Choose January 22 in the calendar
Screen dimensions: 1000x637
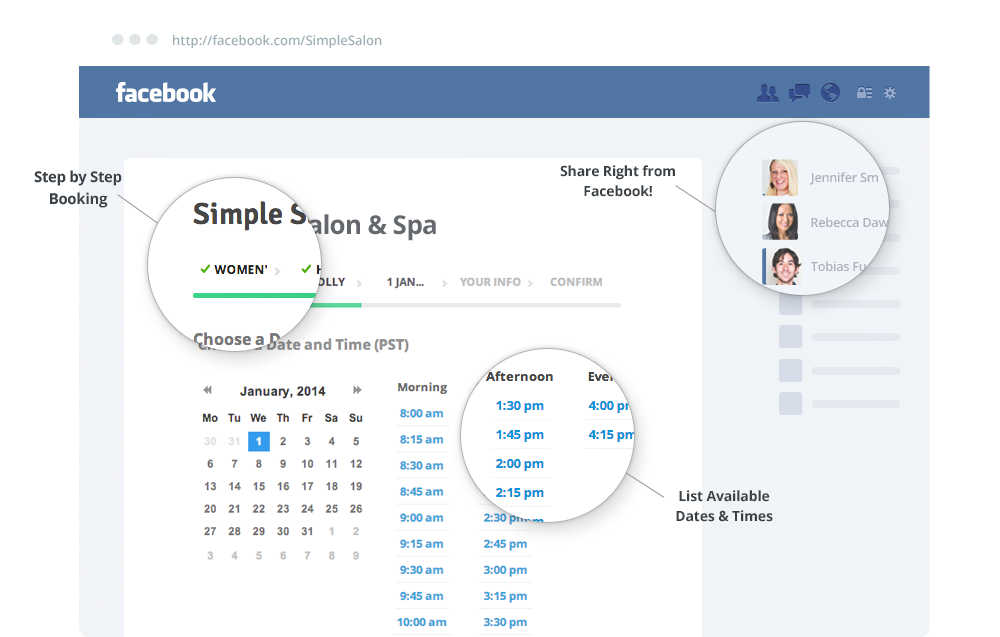pyautogui.click(x=258, y=509)
